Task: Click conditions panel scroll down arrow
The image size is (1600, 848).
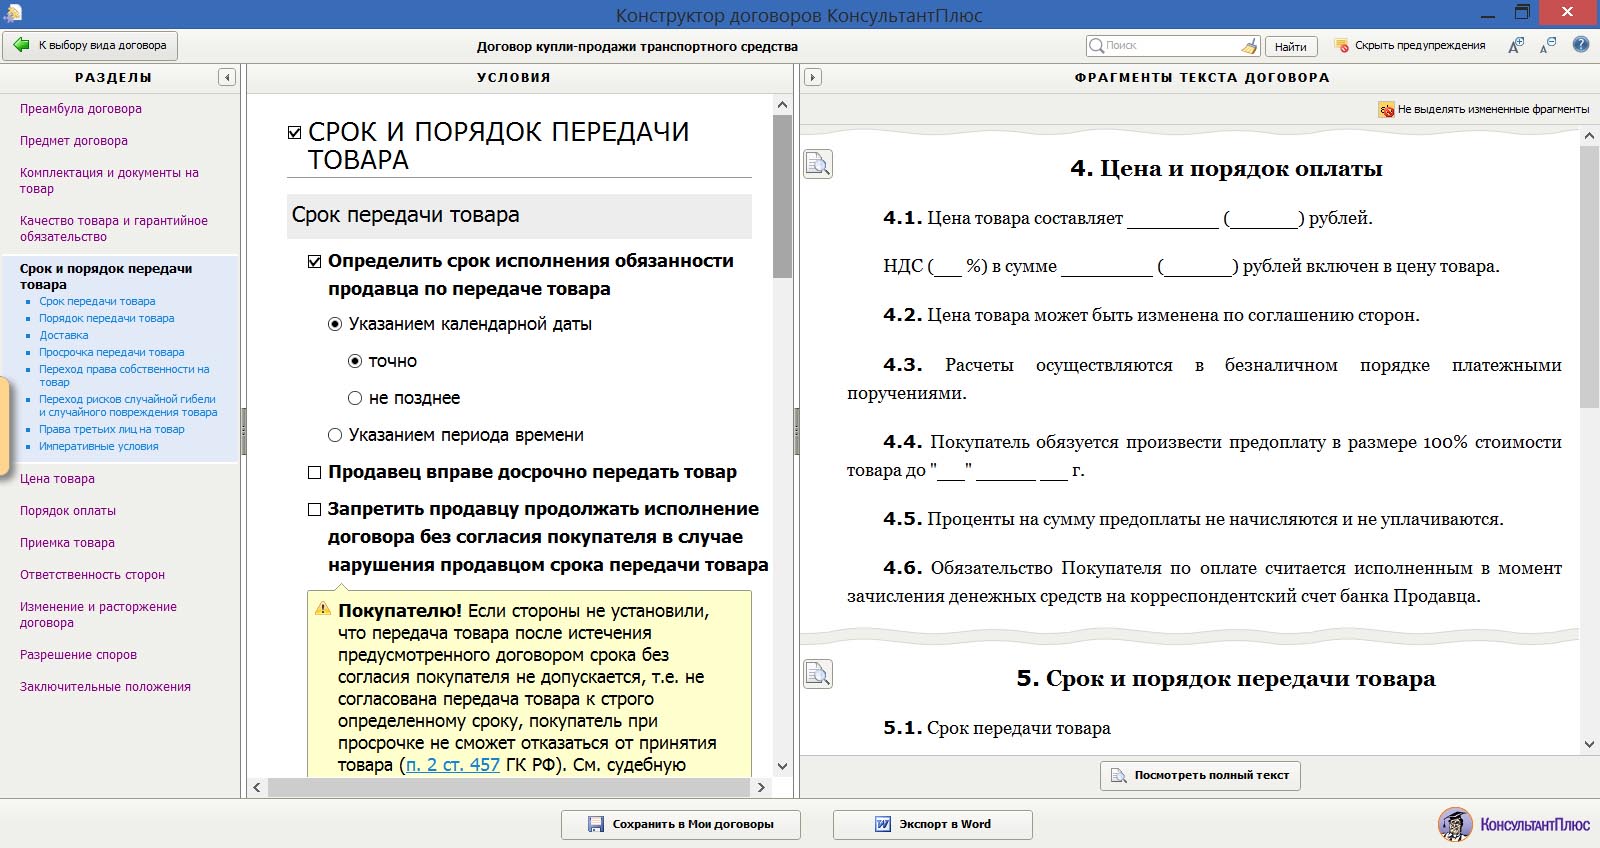Action: (x=782, y=766)
